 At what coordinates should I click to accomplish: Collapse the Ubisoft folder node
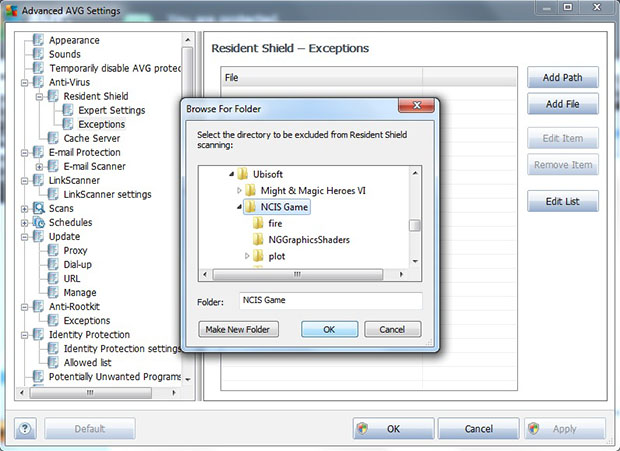coord(232,174)
